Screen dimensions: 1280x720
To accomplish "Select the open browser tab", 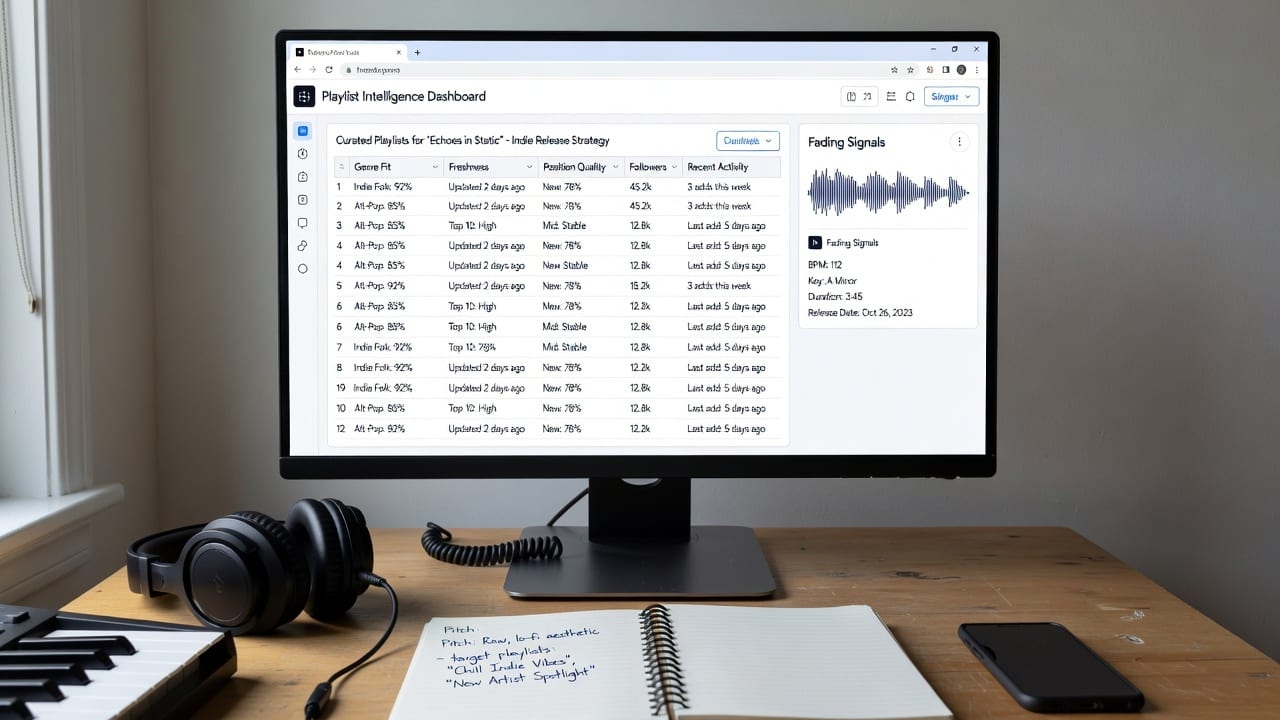I will tap(348, 52).
